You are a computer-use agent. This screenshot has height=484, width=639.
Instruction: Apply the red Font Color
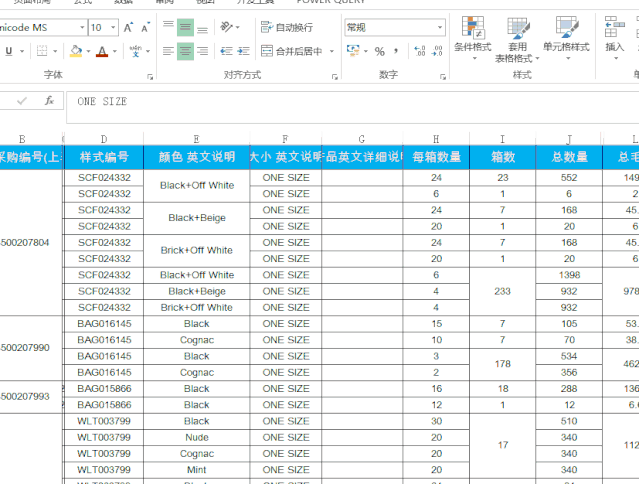tap(102, 51)
